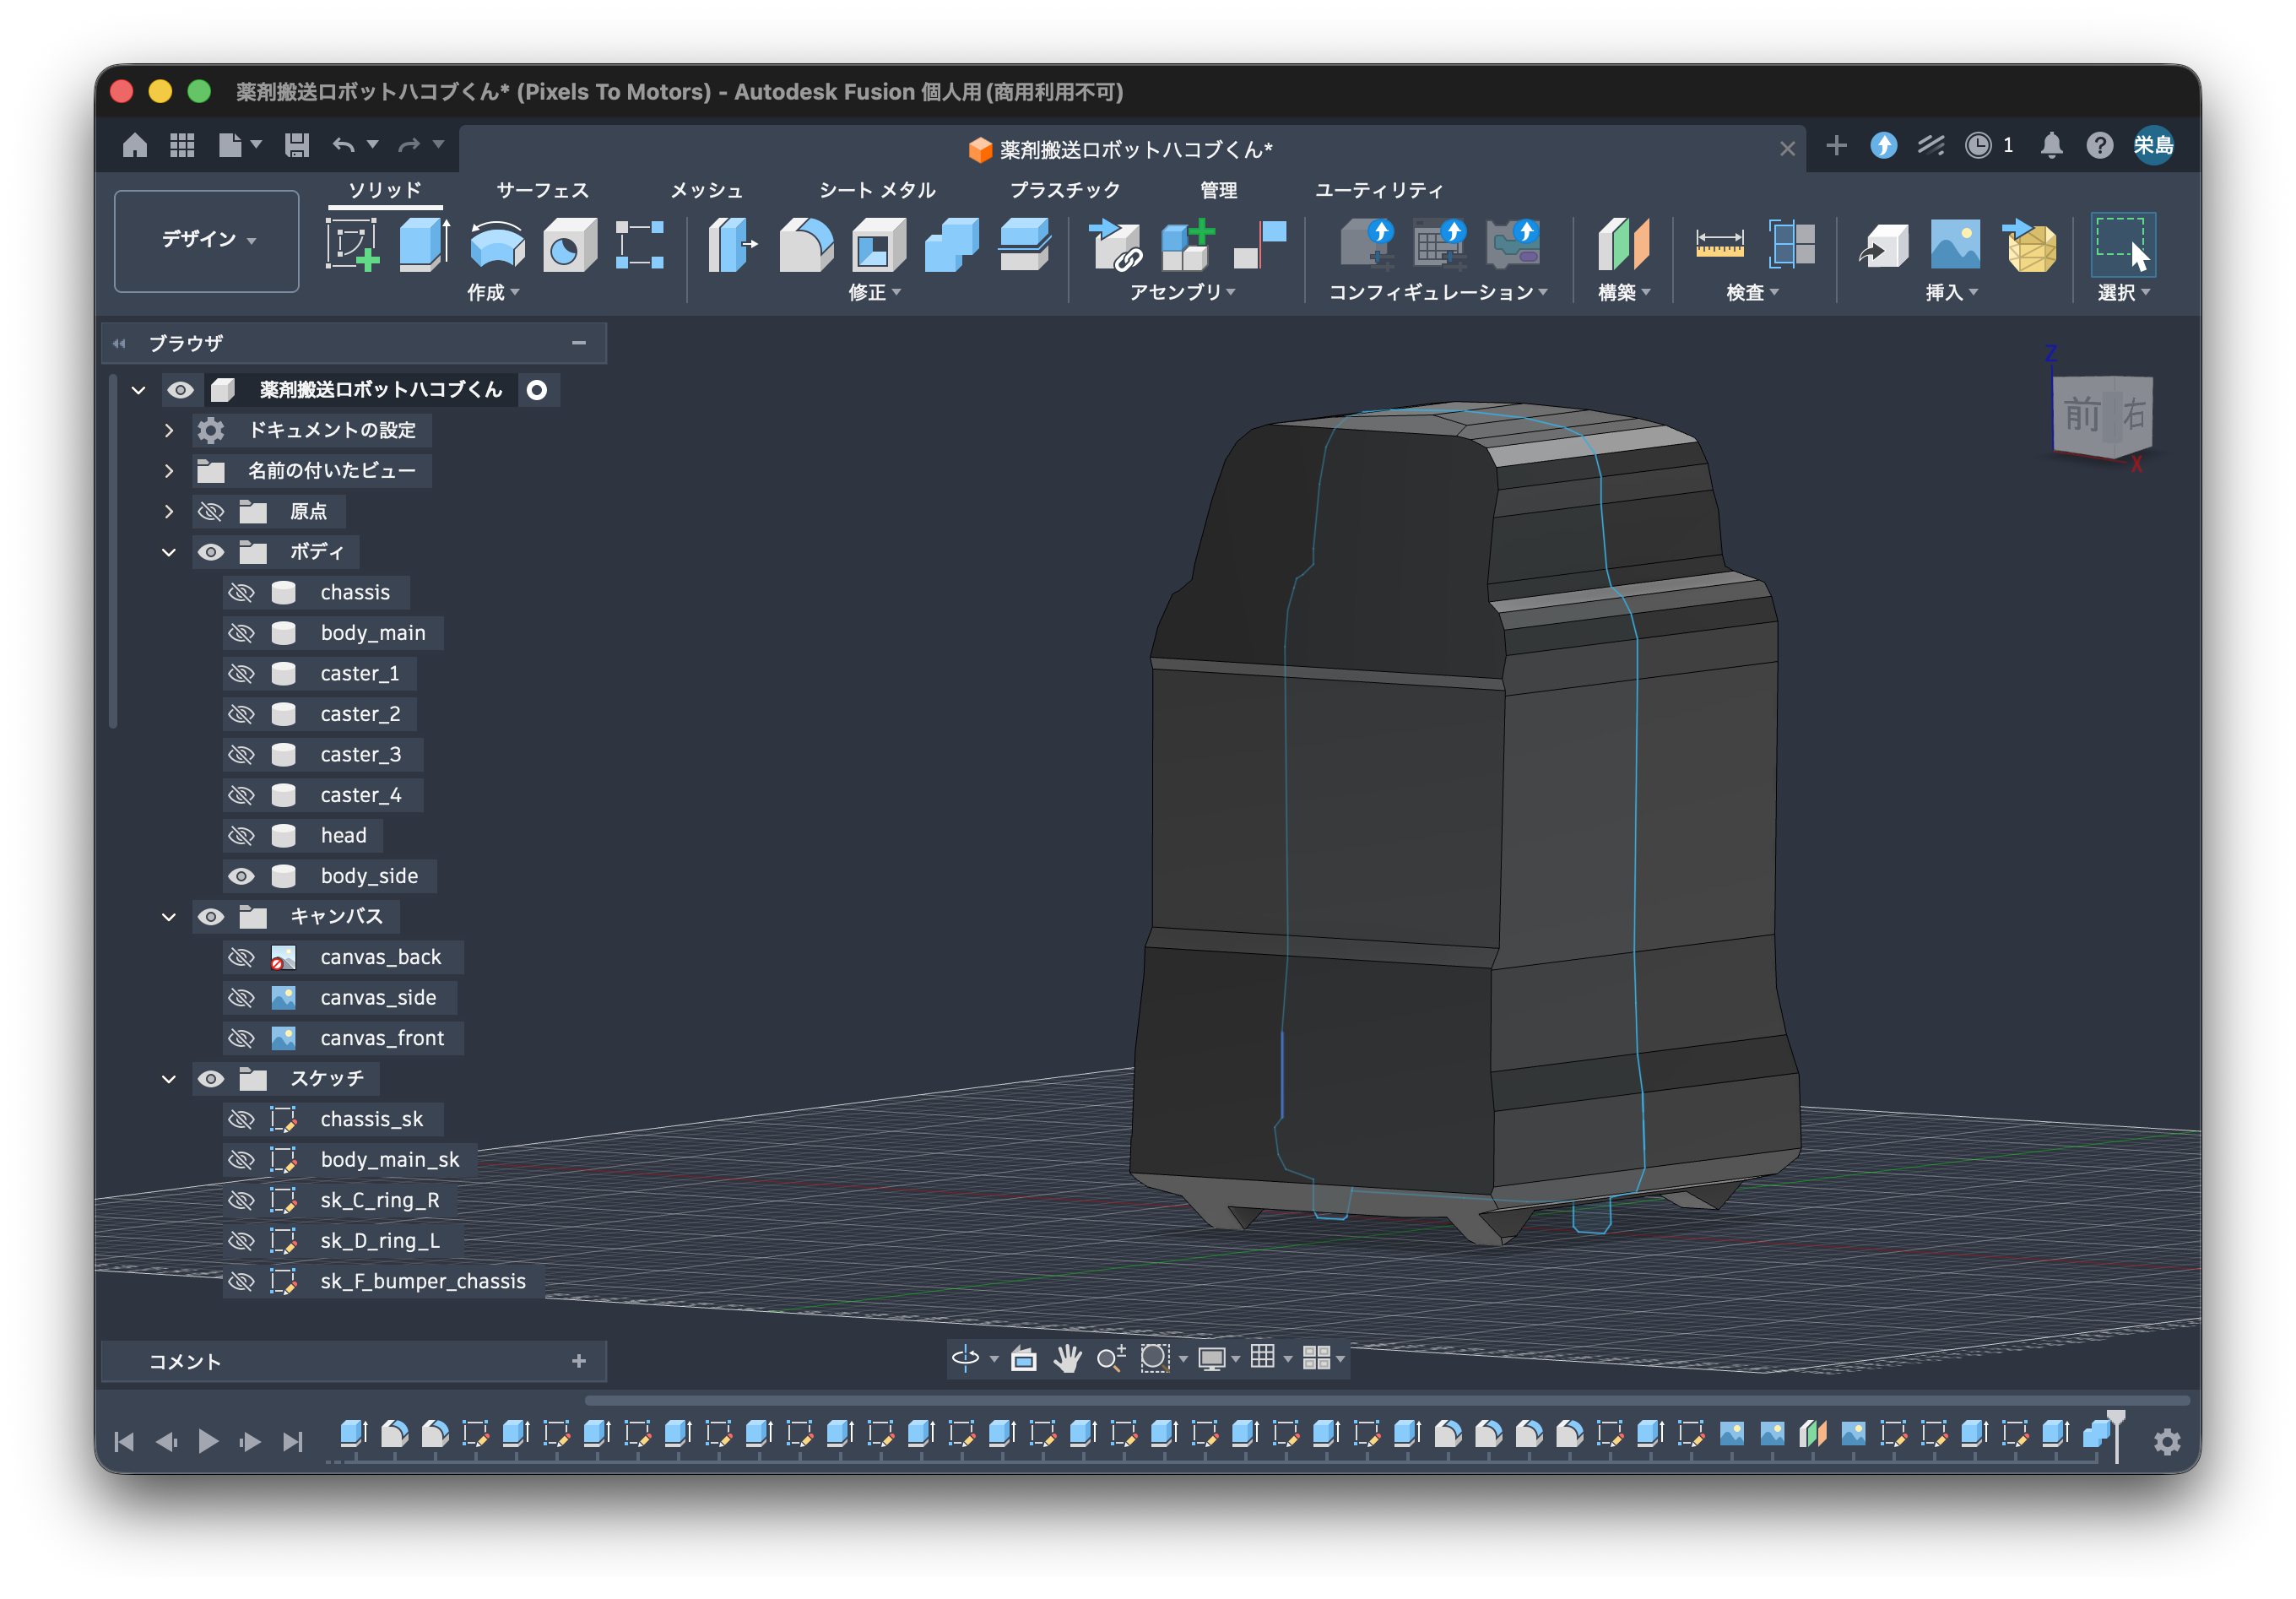Hide the body_side body
The width and height of the screenshot is (2296, 1599).
coord(241,876)
